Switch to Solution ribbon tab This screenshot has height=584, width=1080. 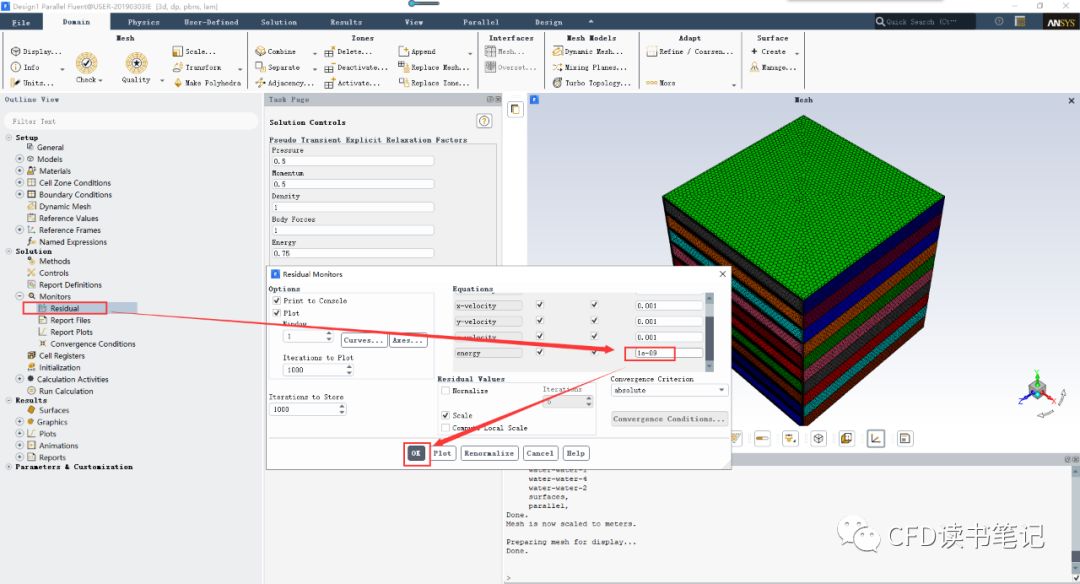278,22
